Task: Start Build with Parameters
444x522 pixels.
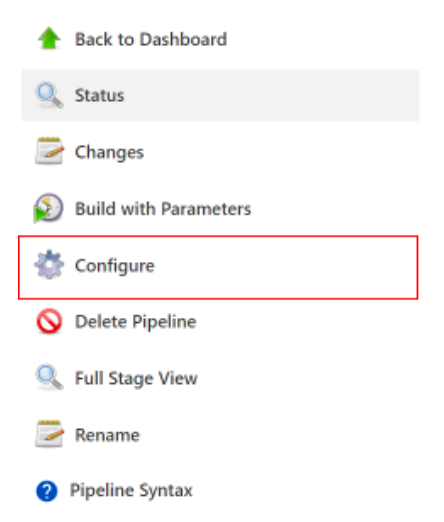Action: point(163,209)
